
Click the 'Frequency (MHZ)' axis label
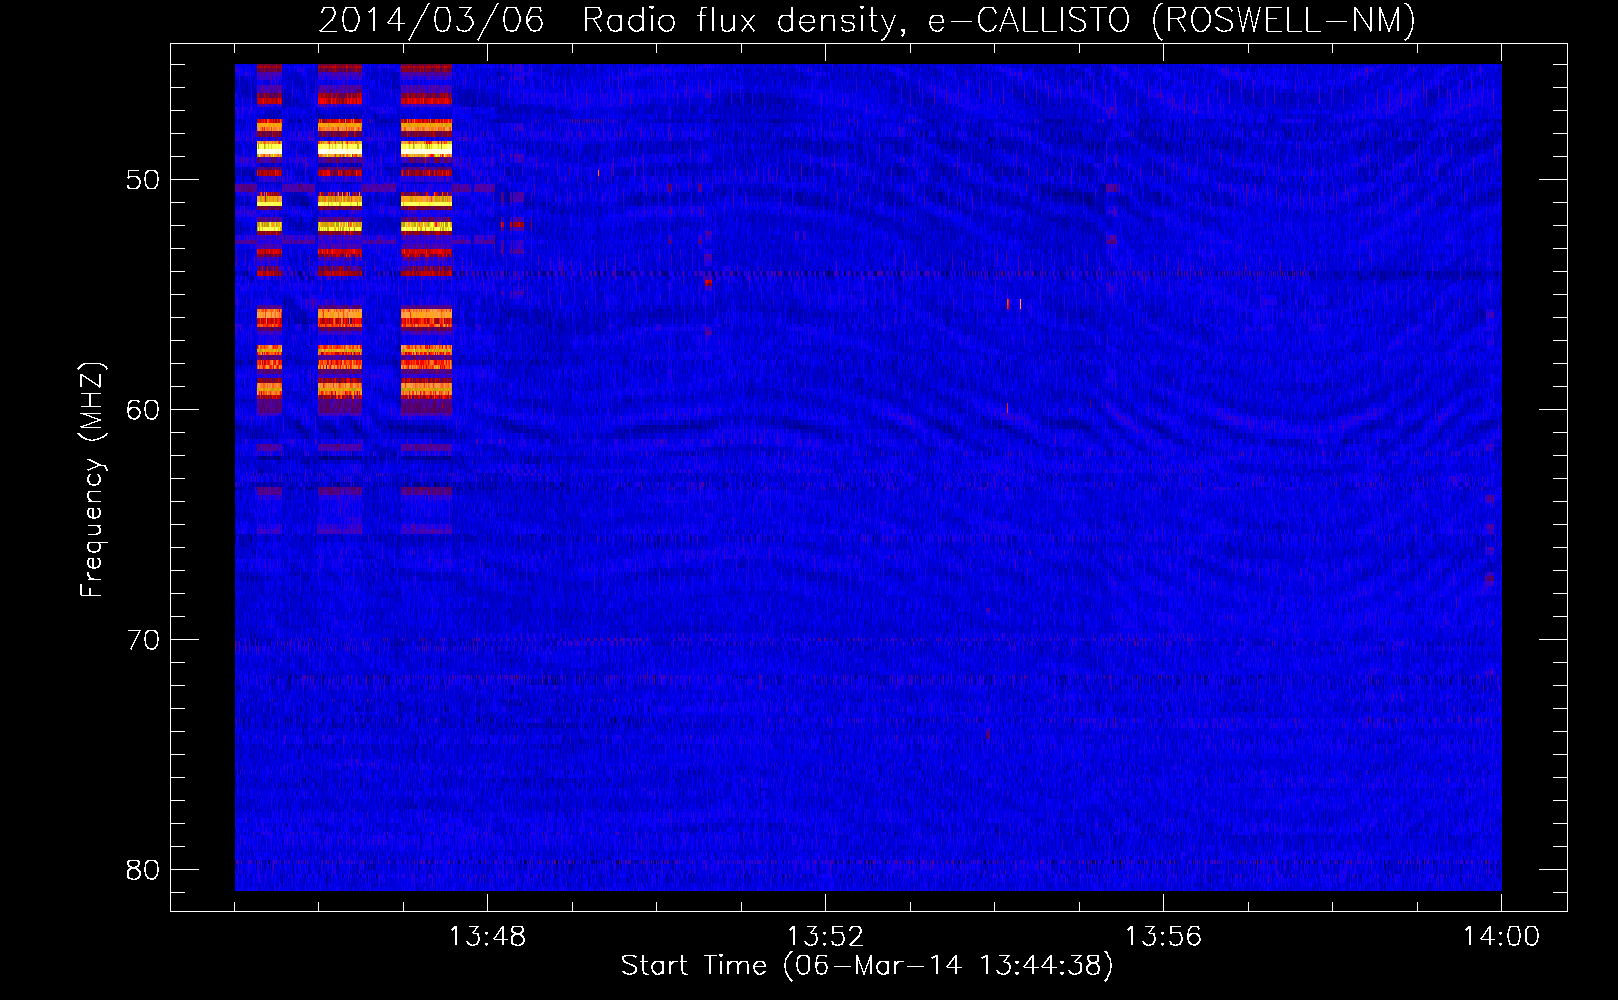click(x=92, y=480)
